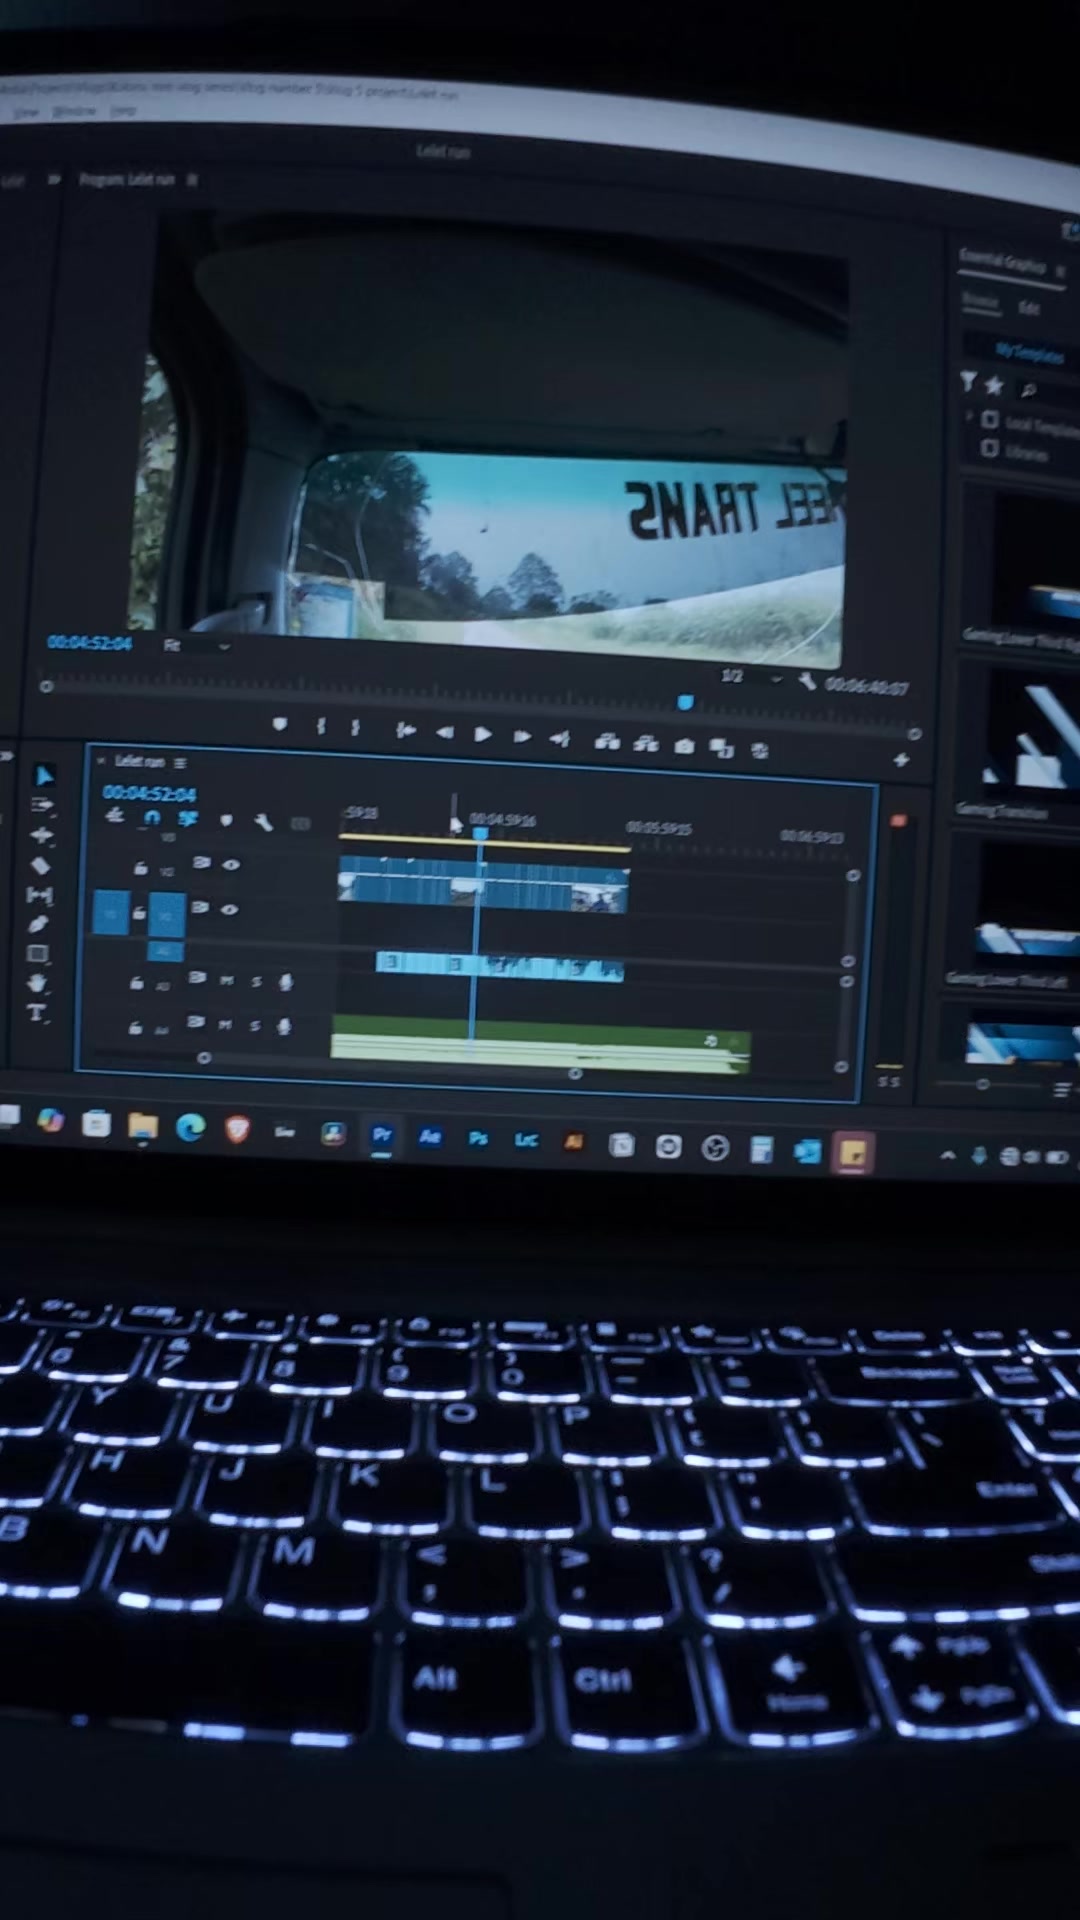Step forward one frame
Screen dimensions: 1080x1920
522,737
